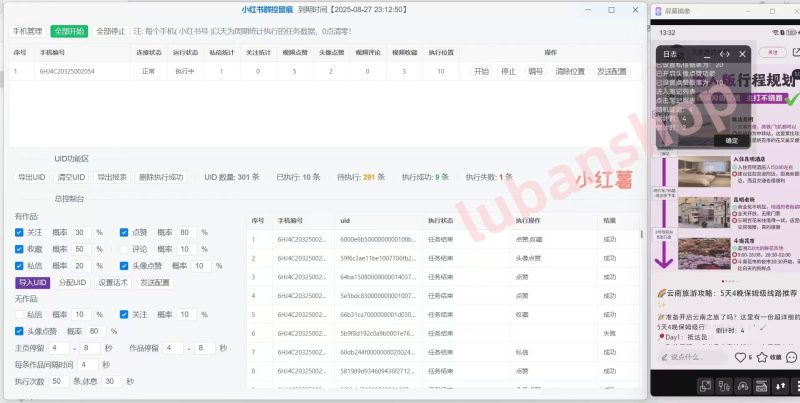Screen dimensions: 800x403
Task: Toggle 头像点赞 checkbox under 无作品
Action: 19,331
